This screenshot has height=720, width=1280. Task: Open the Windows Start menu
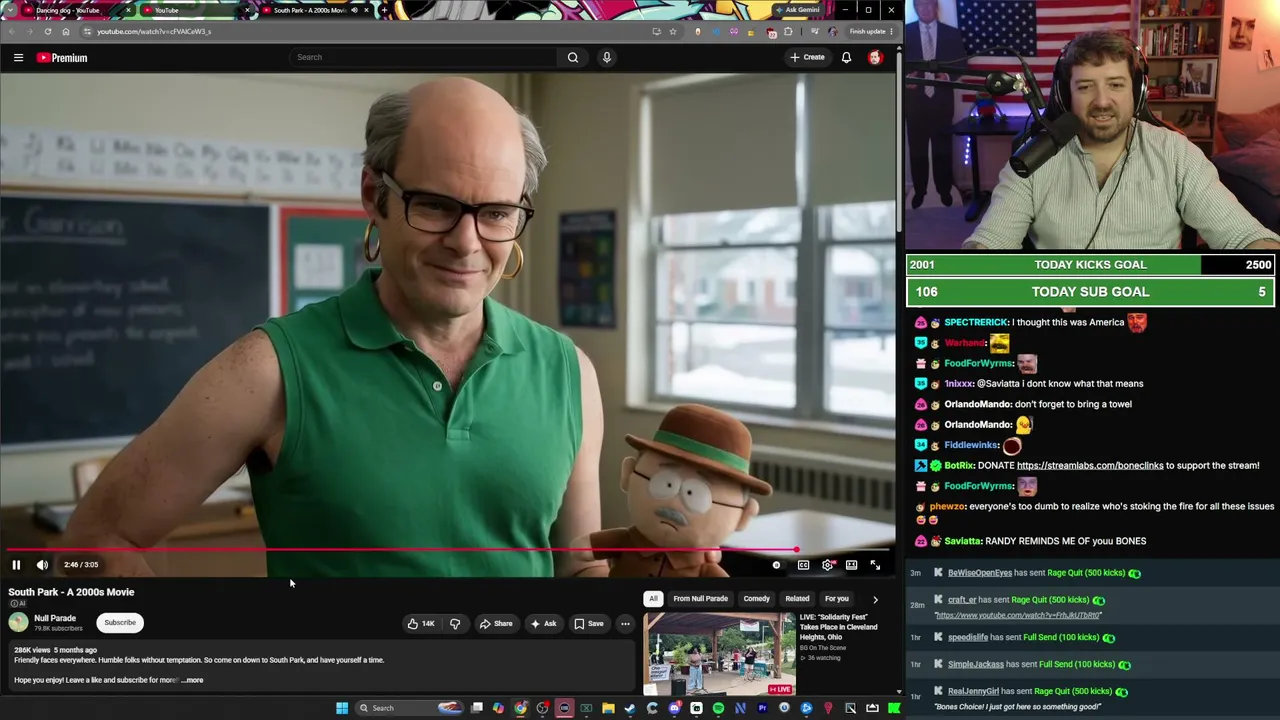342,708
